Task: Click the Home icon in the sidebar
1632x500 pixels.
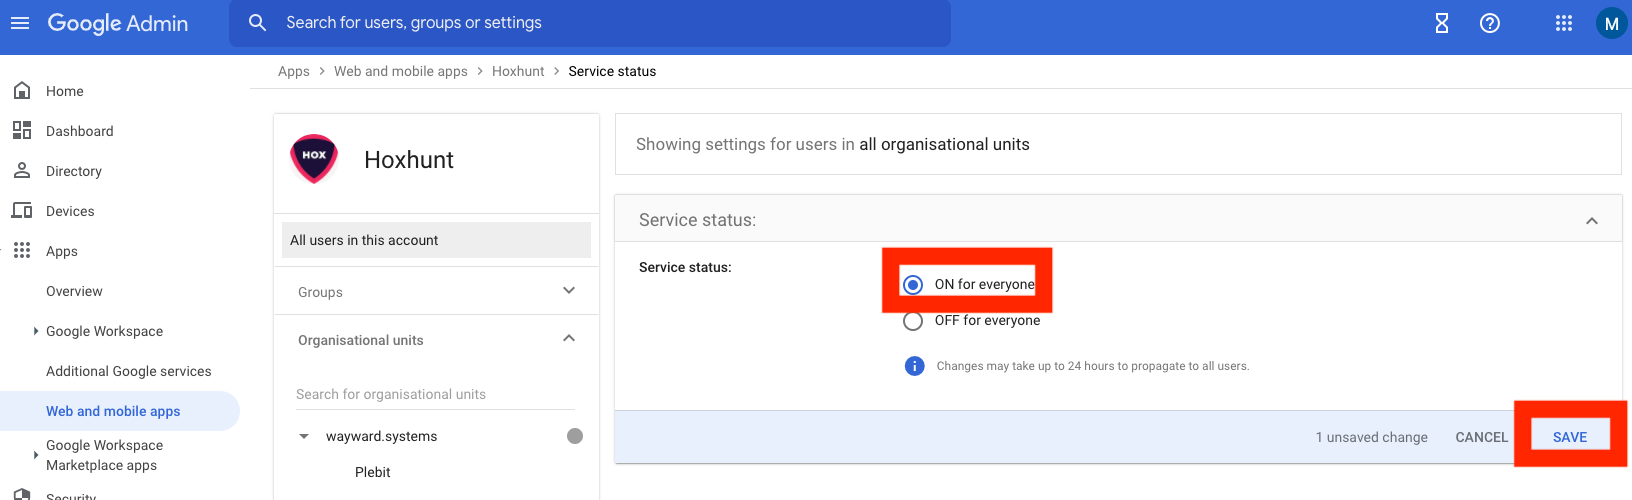Action: 22,91
